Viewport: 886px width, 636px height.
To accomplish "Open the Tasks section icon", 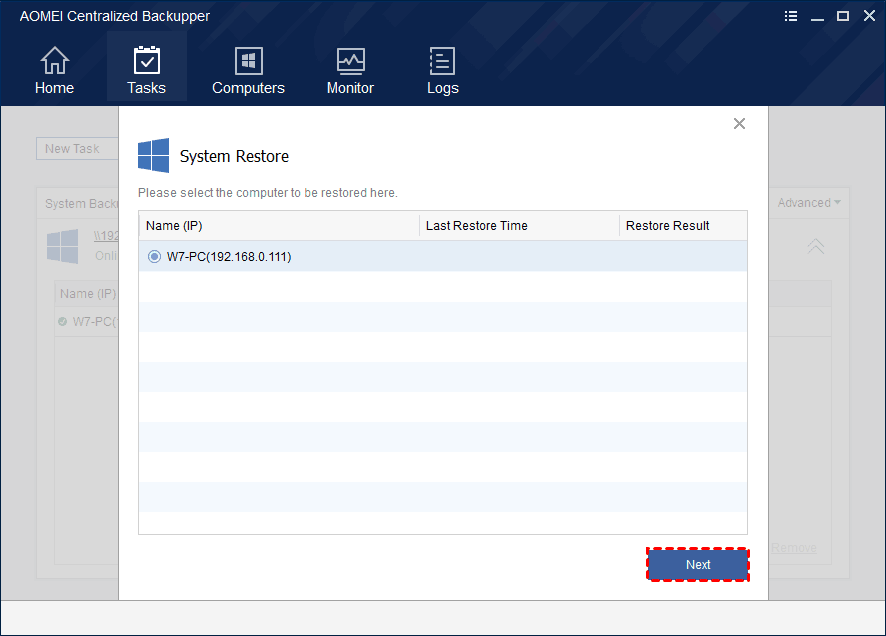I will [147, 62].
